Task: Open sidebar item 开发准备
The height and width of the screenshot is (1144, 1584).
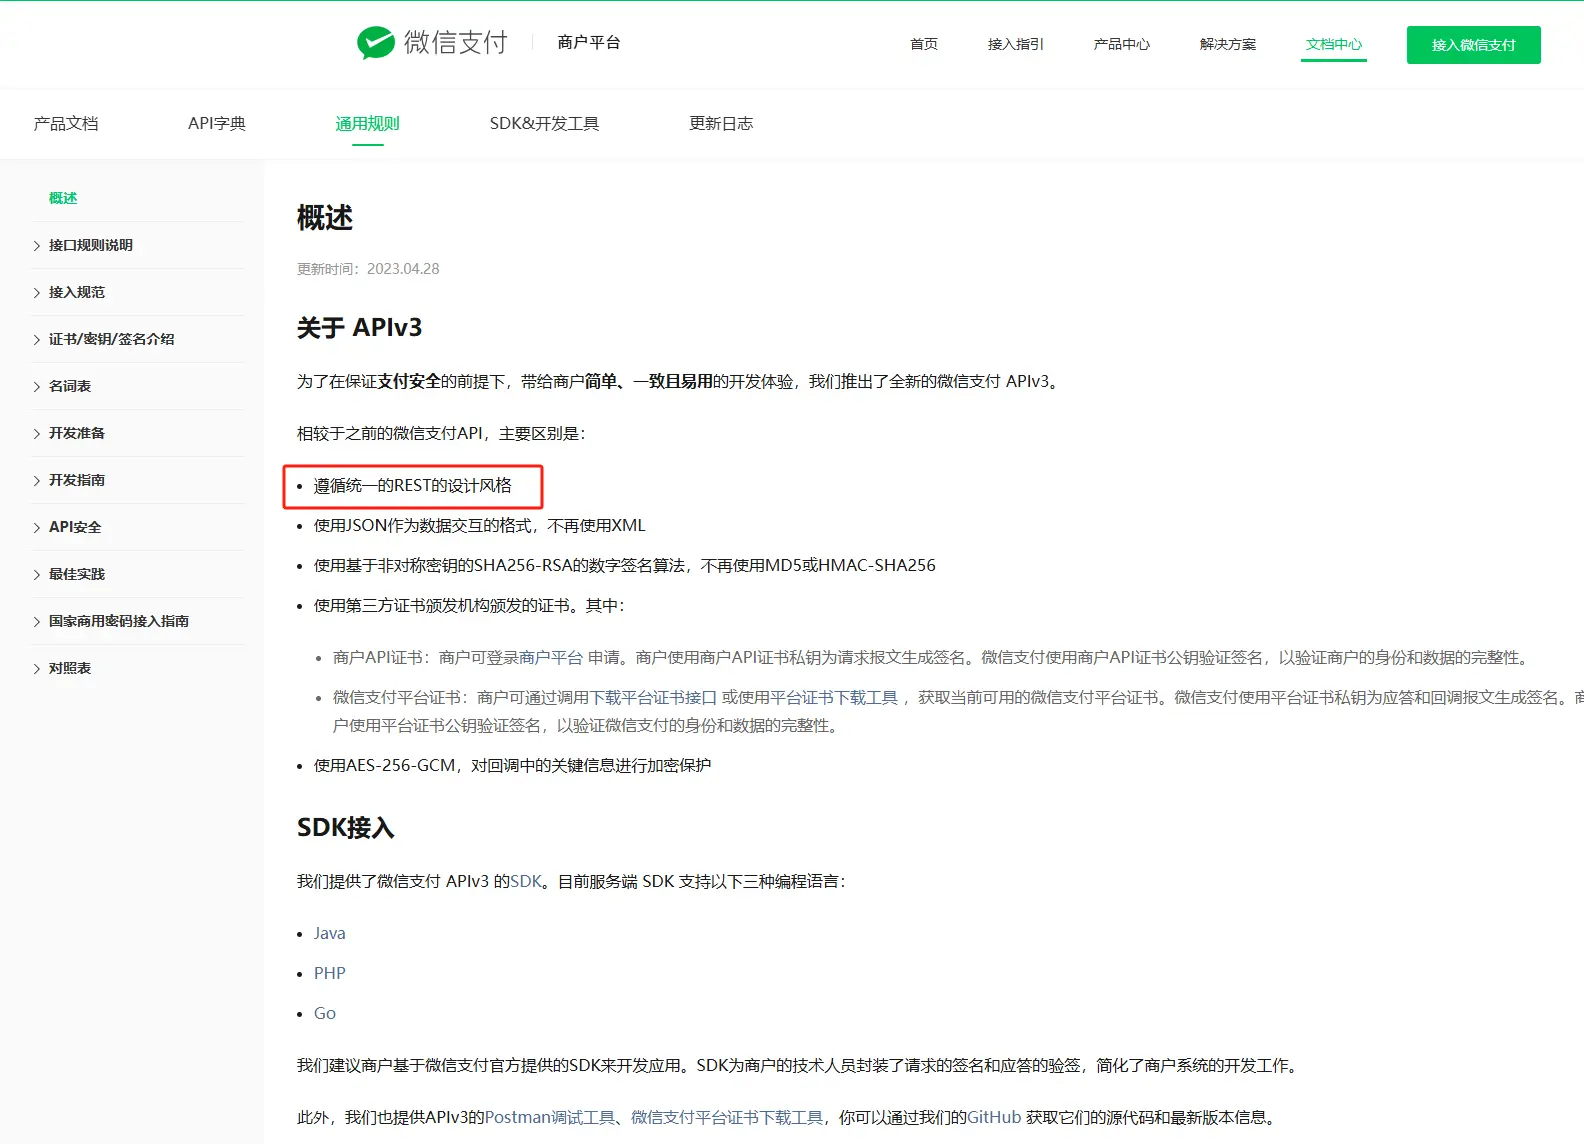Action: (x=77, y=433)
